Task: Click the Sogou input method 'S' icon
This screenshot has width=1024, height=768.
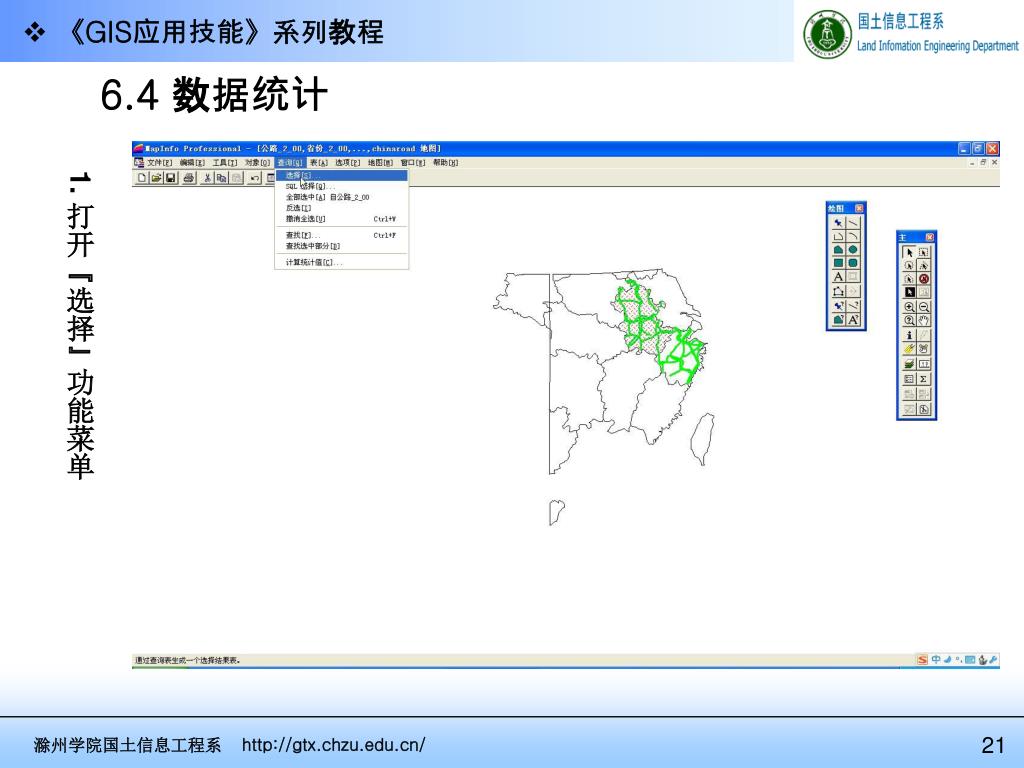Action: [922, 660]
